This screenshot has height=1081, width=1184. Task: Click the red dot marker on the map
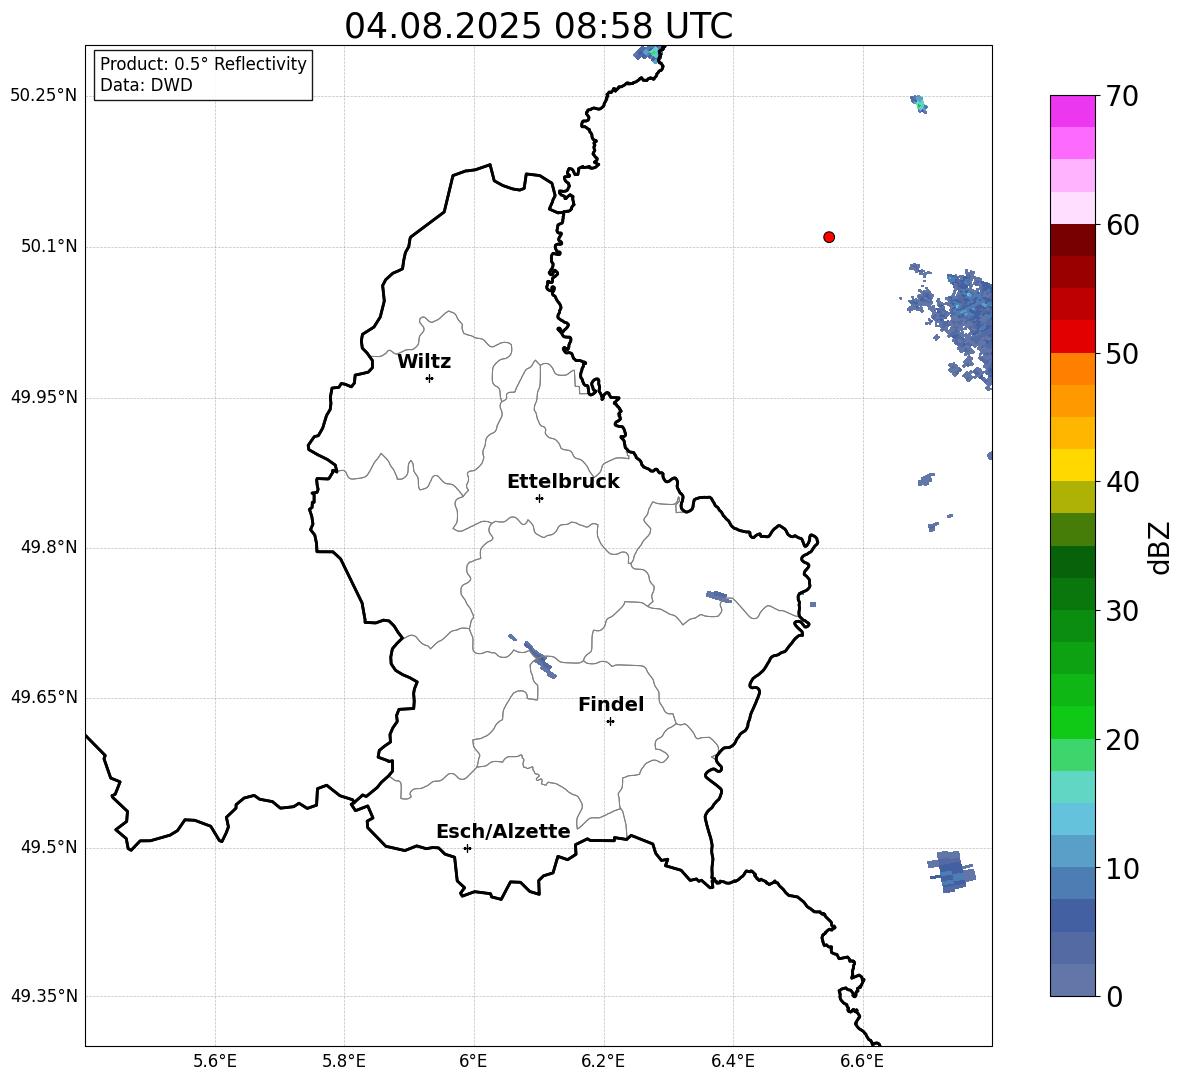829,237
